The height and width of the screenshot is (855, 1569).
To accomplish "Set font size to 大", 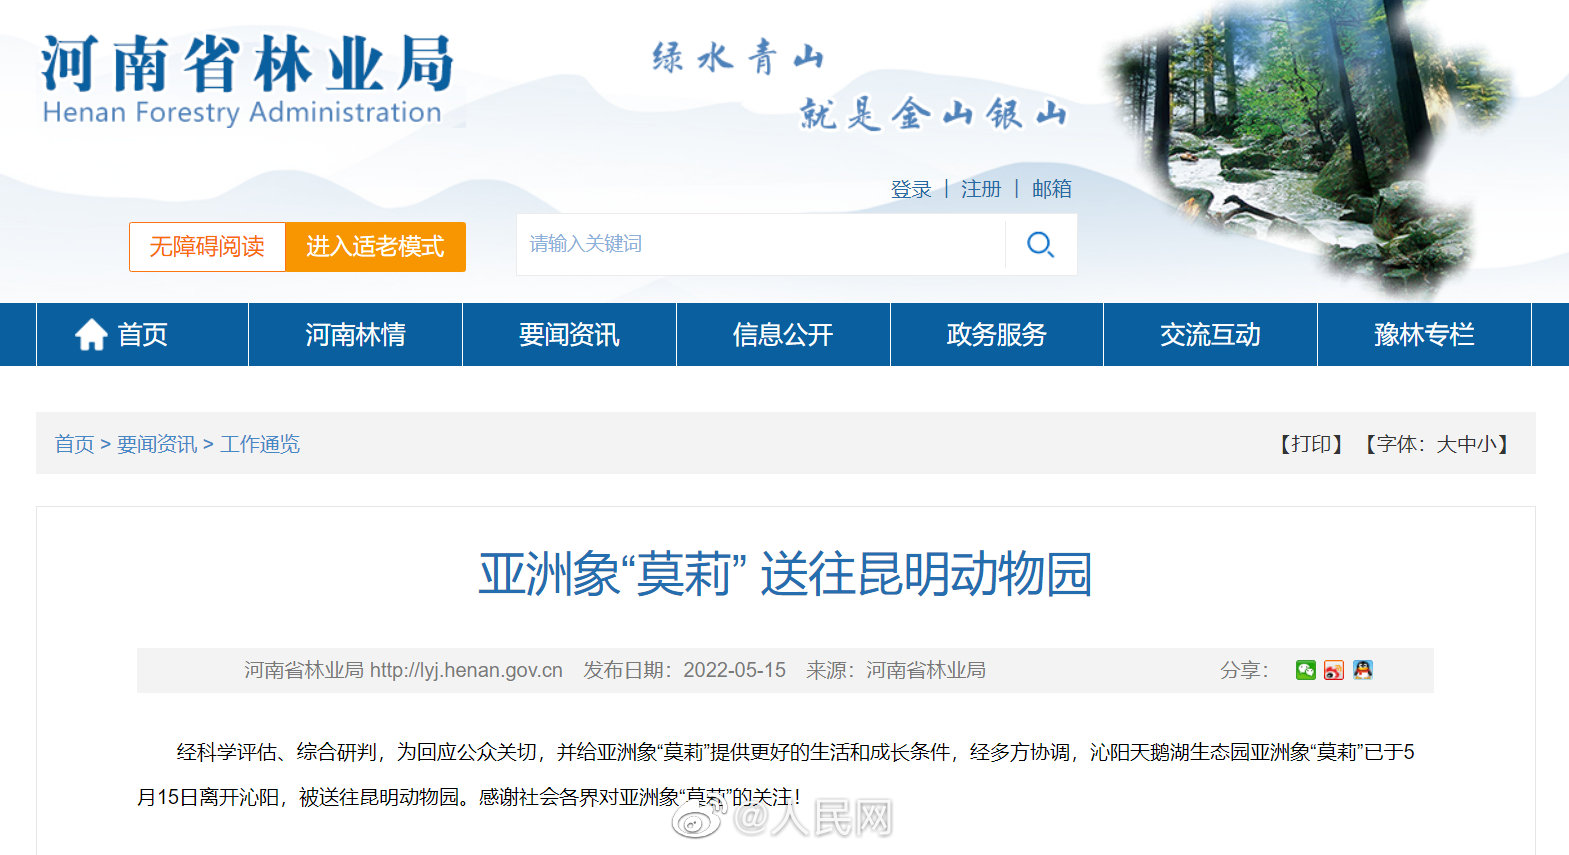I will pos(1446,444).
